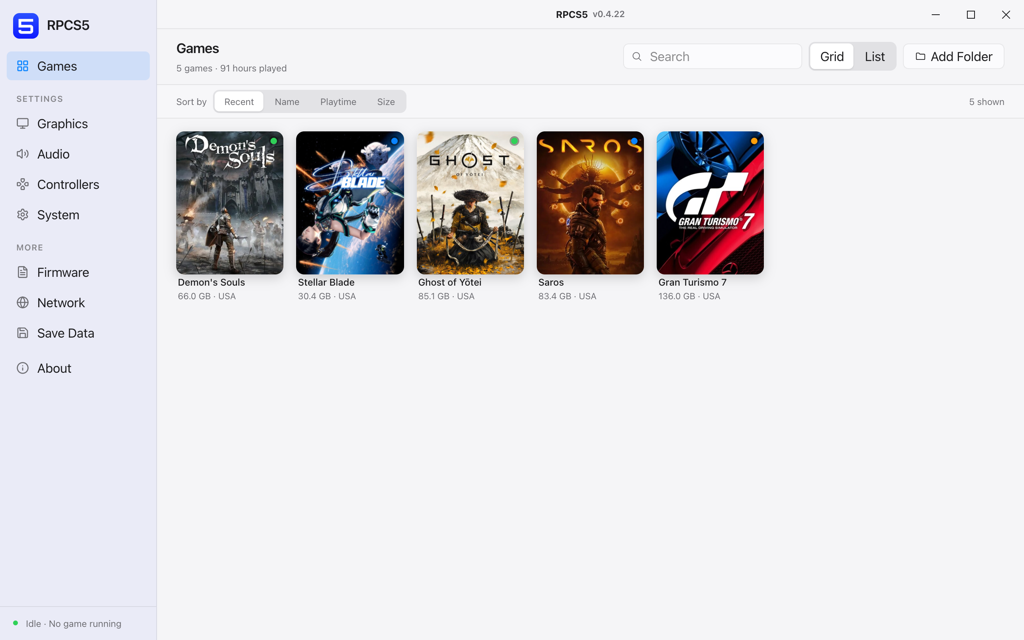This screenshot has width=1024, height=640.
Task: Click the Network globe icon
Action: 23,302
